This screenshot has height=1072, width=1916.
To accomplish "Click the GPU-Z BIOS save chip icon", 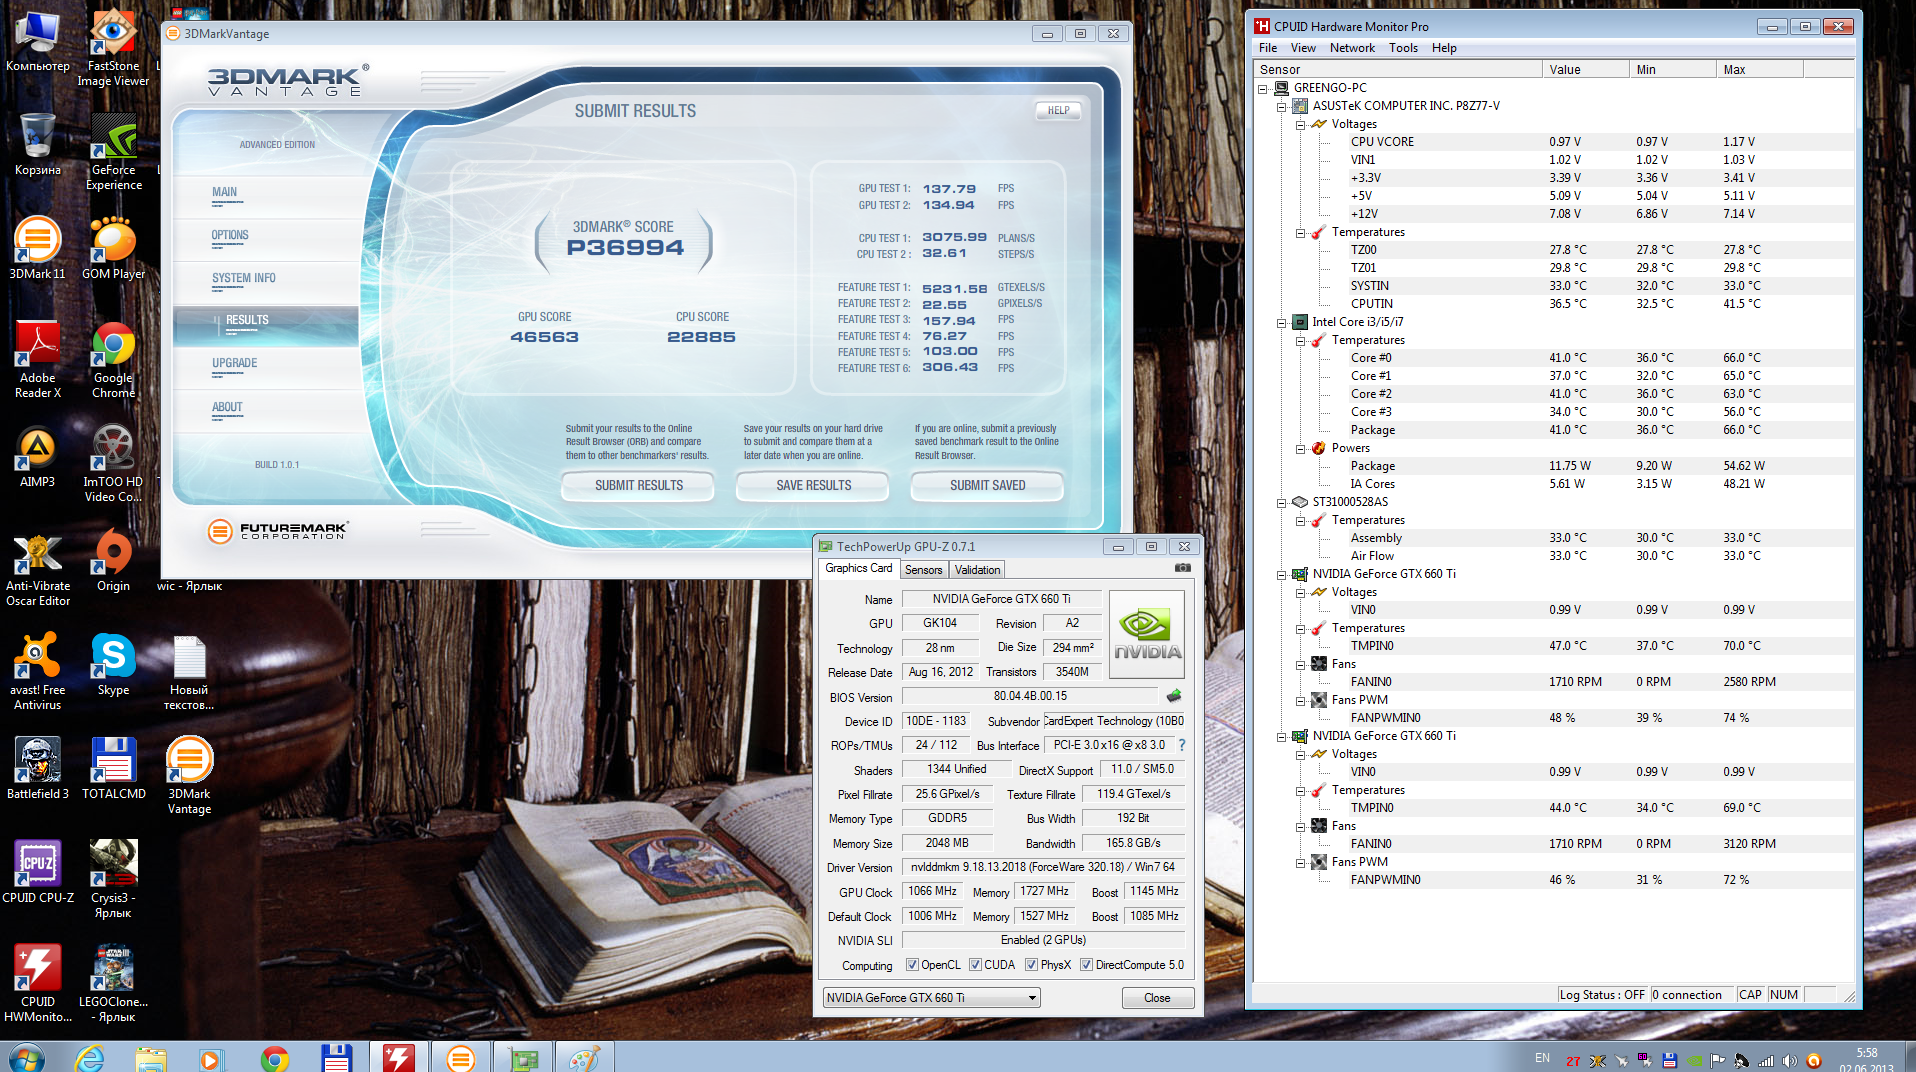I will tap(1174, 696).
